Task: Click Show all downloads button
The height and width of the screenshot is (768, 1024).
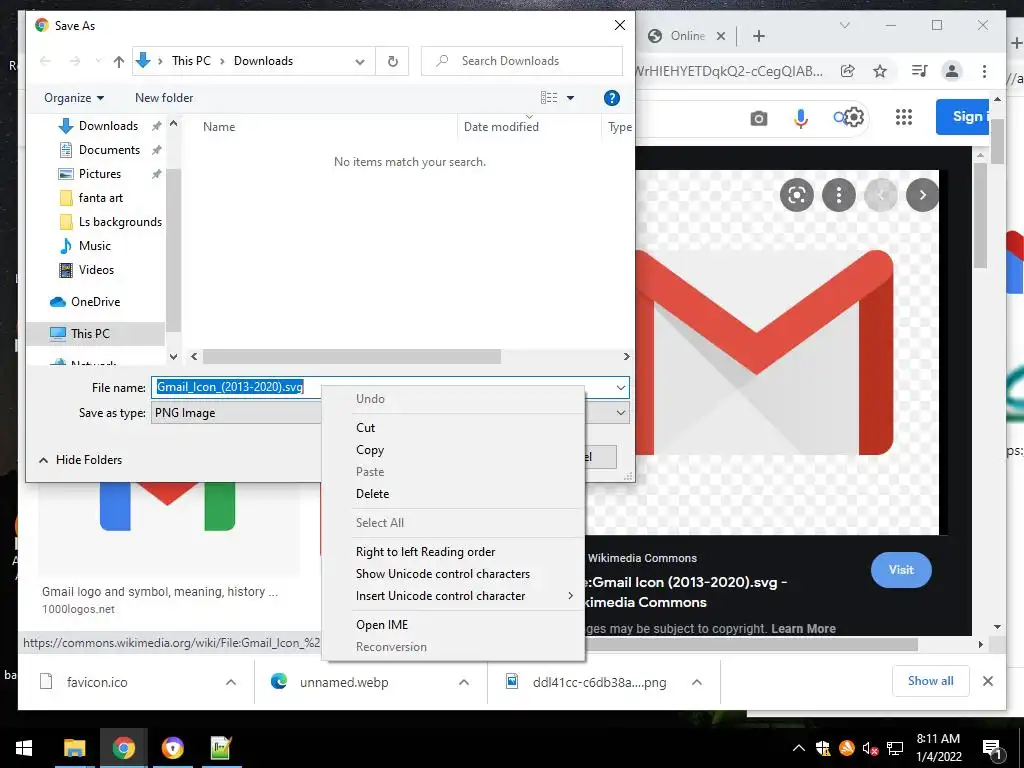Action: click(x=930, y=681)
